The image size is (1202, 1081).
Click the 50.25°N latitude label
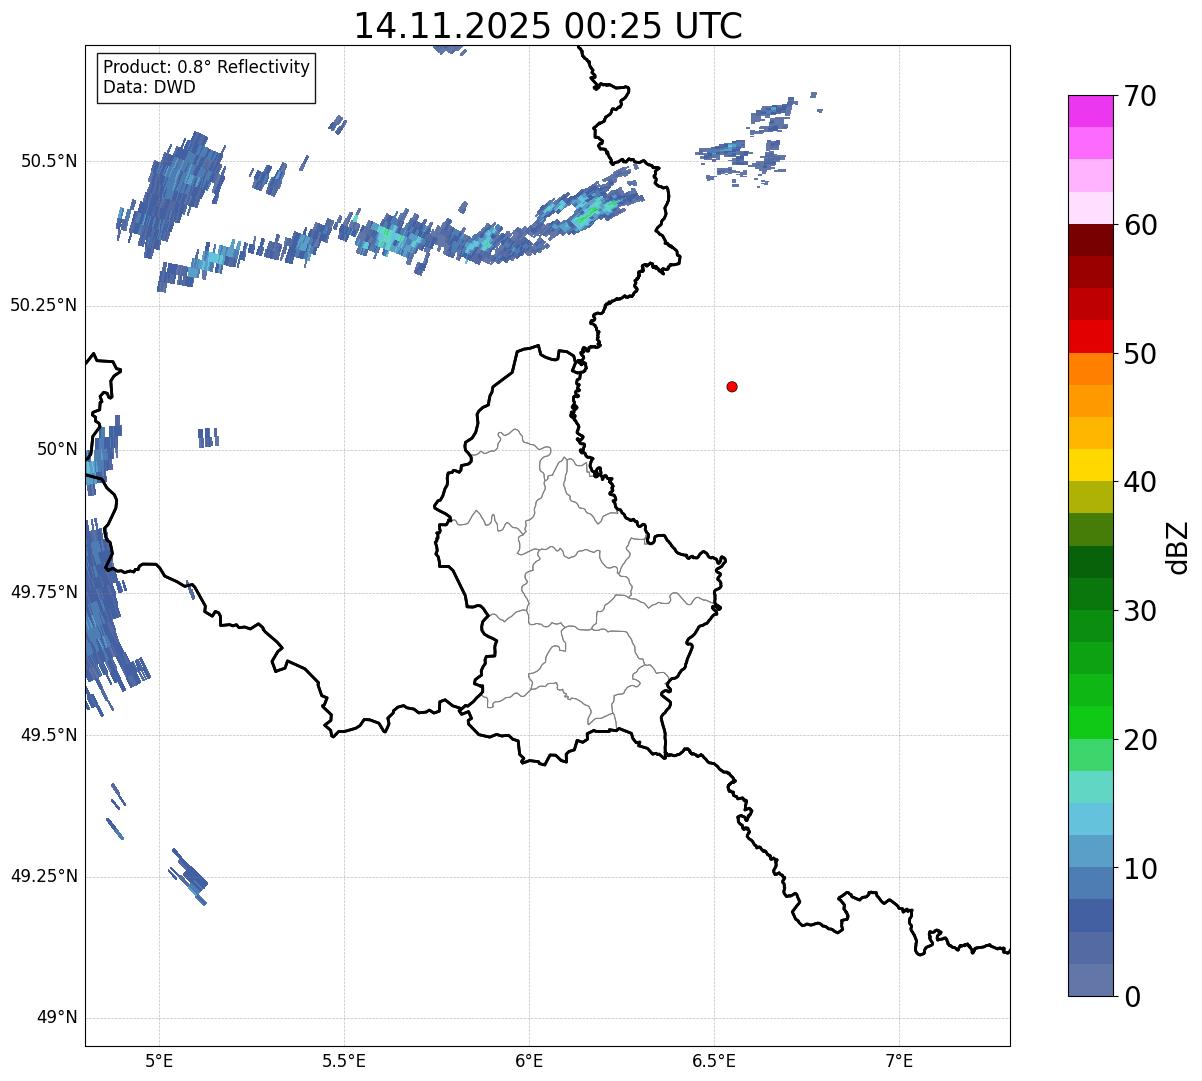(x=44, y=305)
